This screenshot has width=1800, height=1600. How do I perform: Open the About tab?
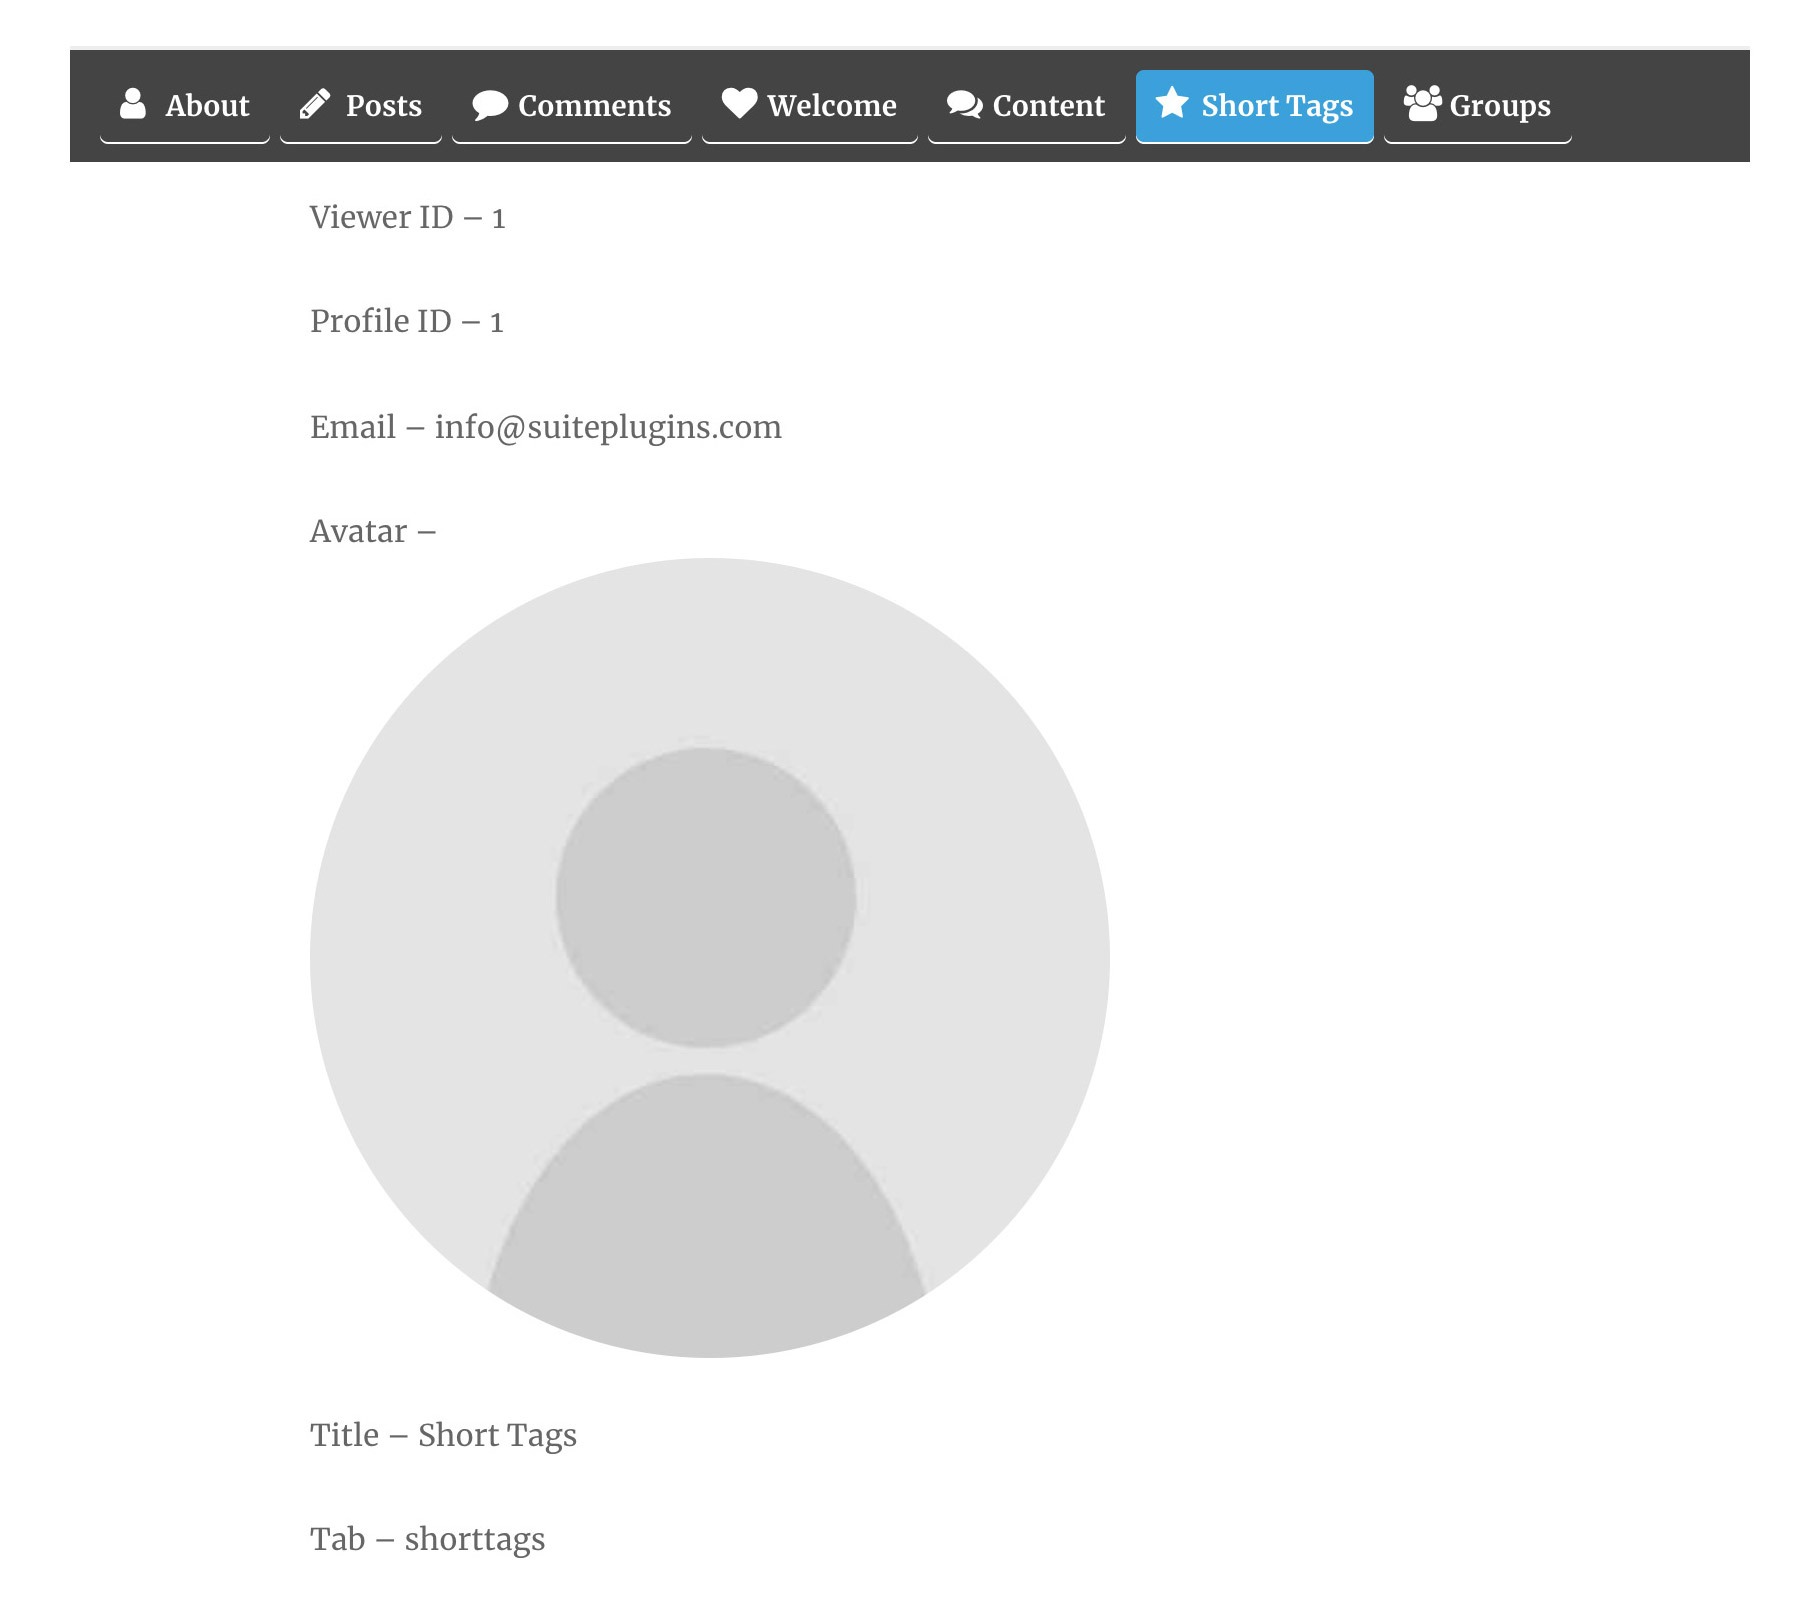point(185,106)
